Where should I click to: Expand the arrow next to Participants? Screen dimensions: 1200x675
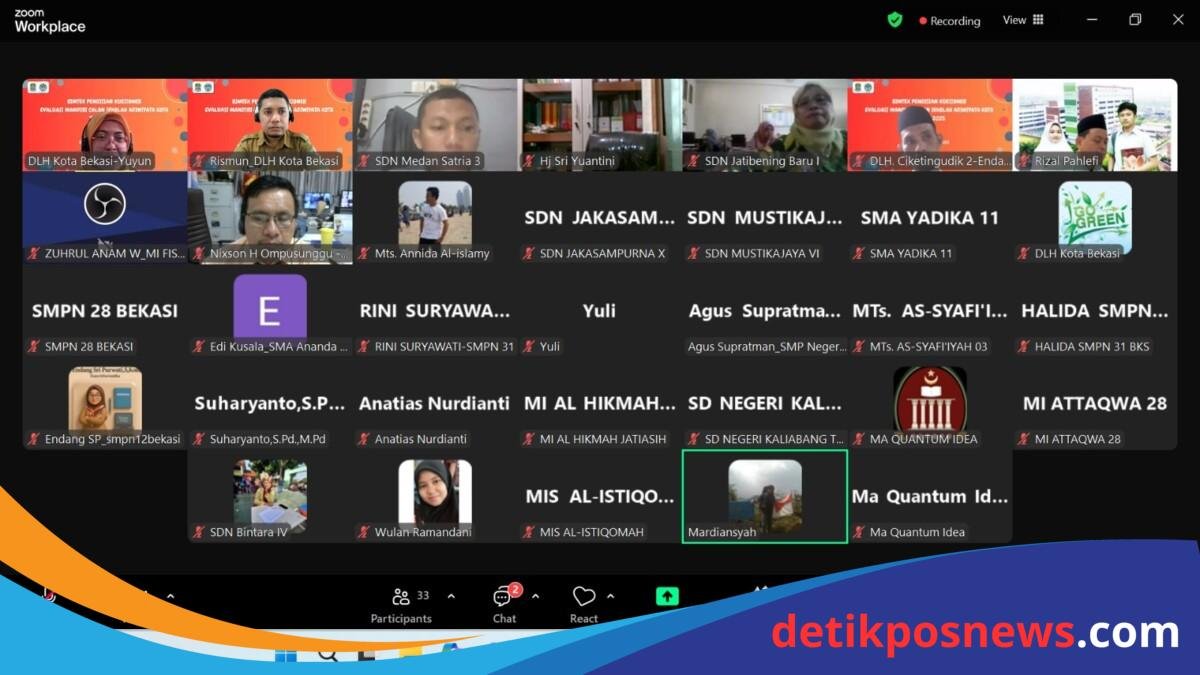tap(451, 597)
